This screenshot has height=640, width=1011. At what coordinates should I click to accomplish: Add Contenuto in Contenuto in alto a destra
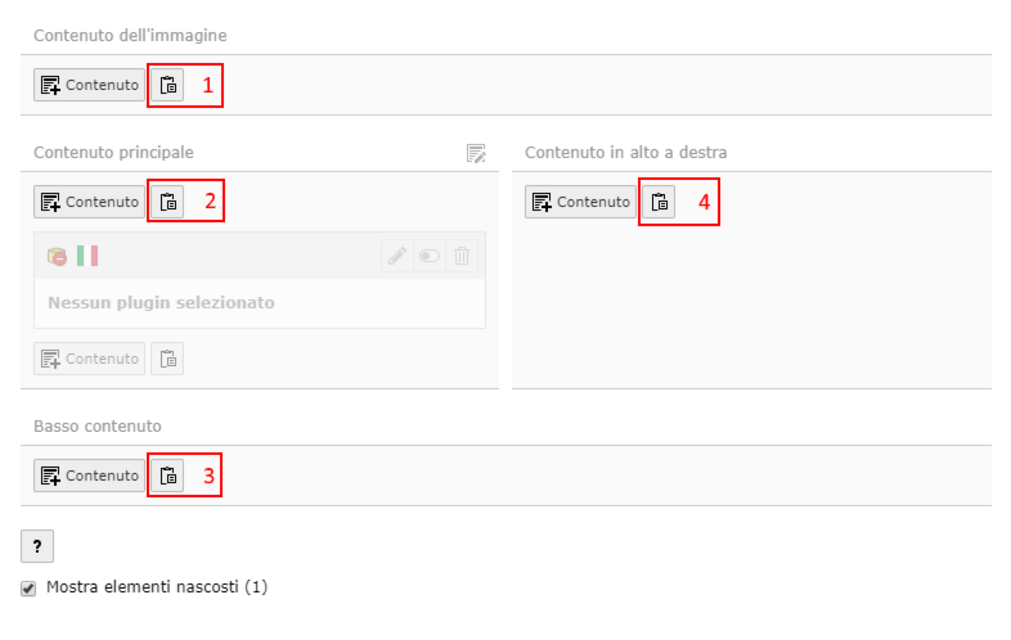[580, 202]
